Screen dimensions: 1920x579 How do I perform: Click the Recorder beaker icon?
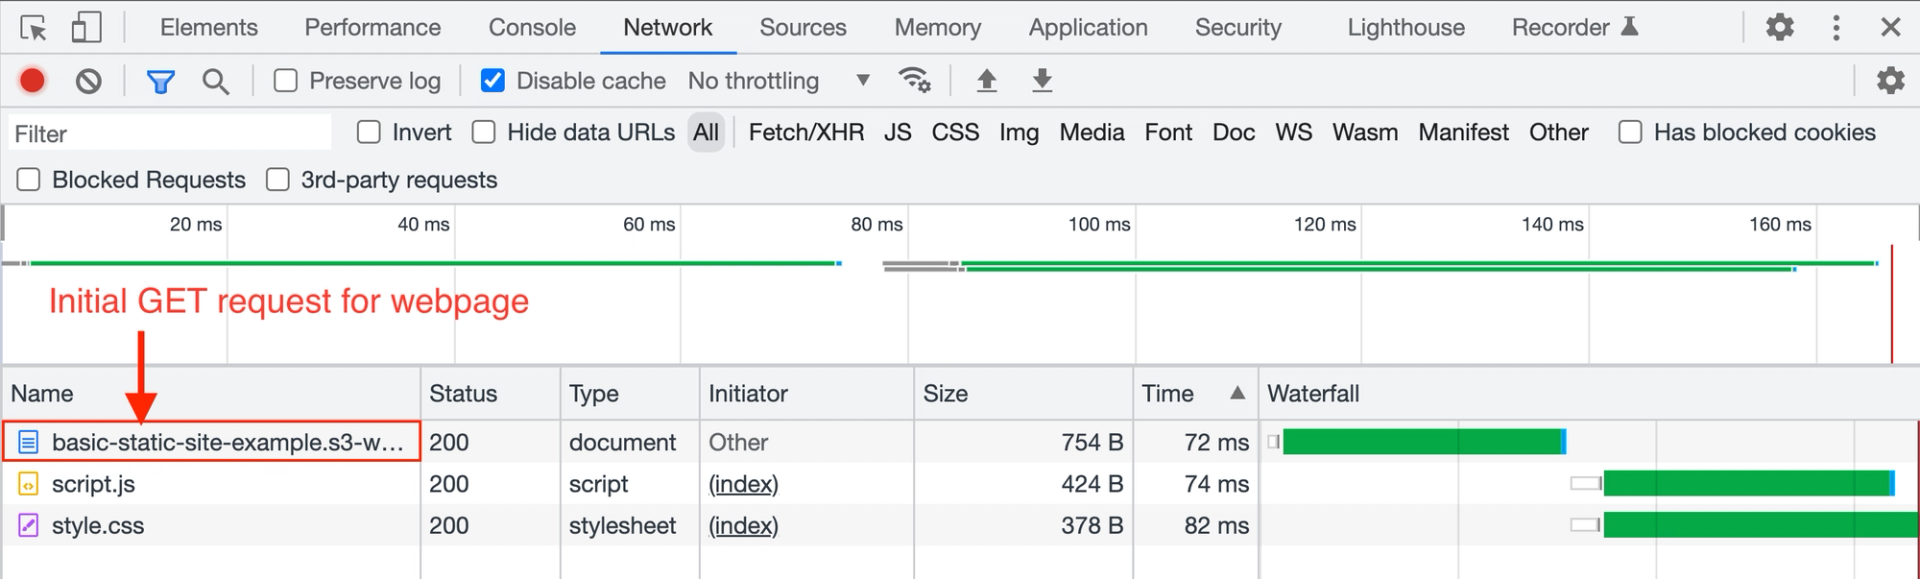click(1629, 26)
